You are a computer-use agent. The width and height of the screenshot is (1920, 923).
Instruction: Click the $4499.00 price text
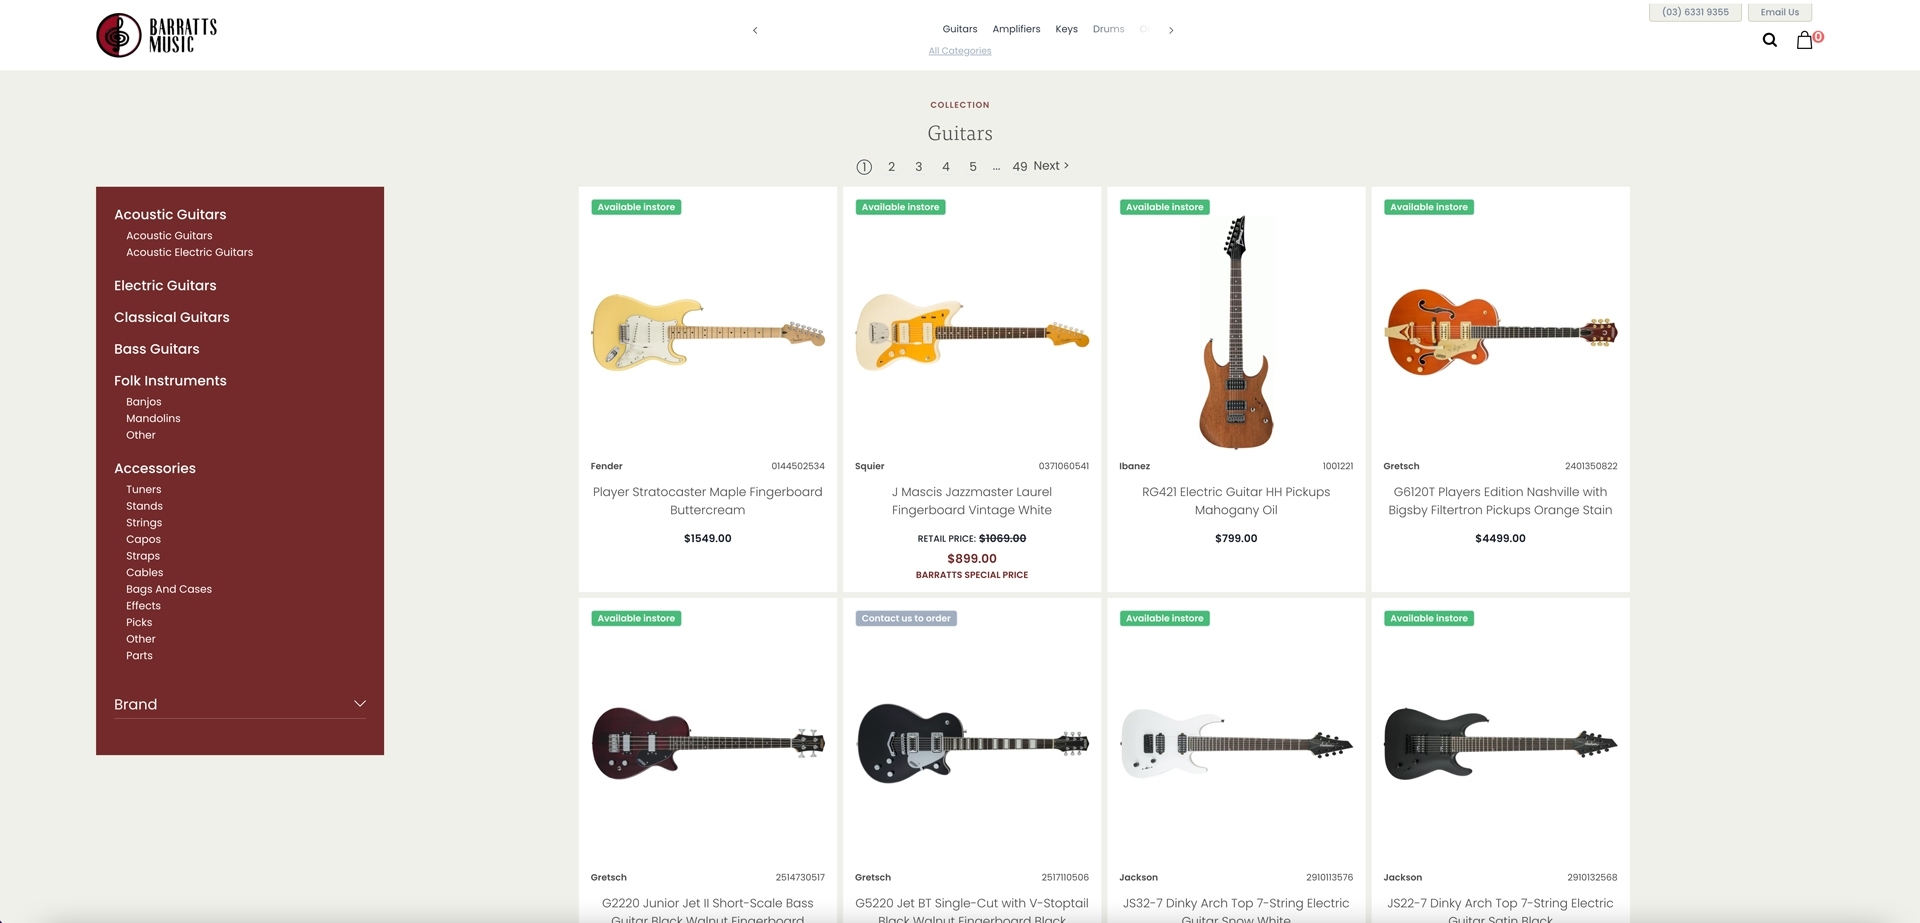coord(1500,539)
